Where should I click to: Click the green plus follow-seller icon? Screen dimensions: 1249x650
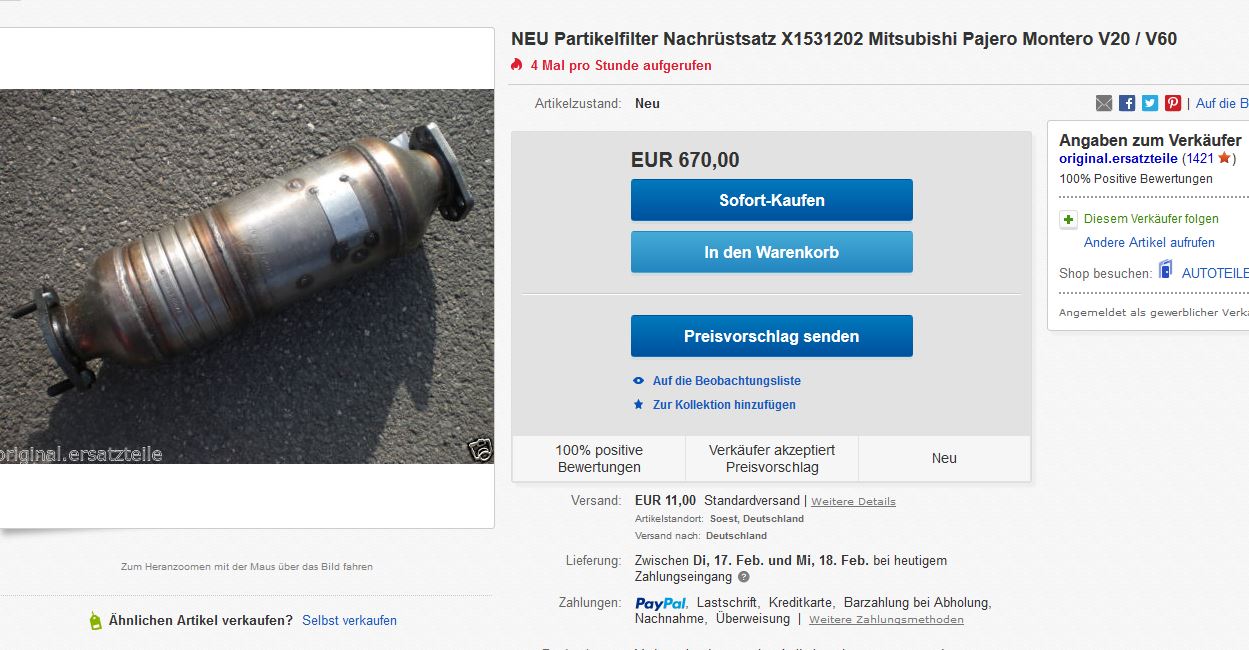pyautogui.click(x=1068, y=219)
